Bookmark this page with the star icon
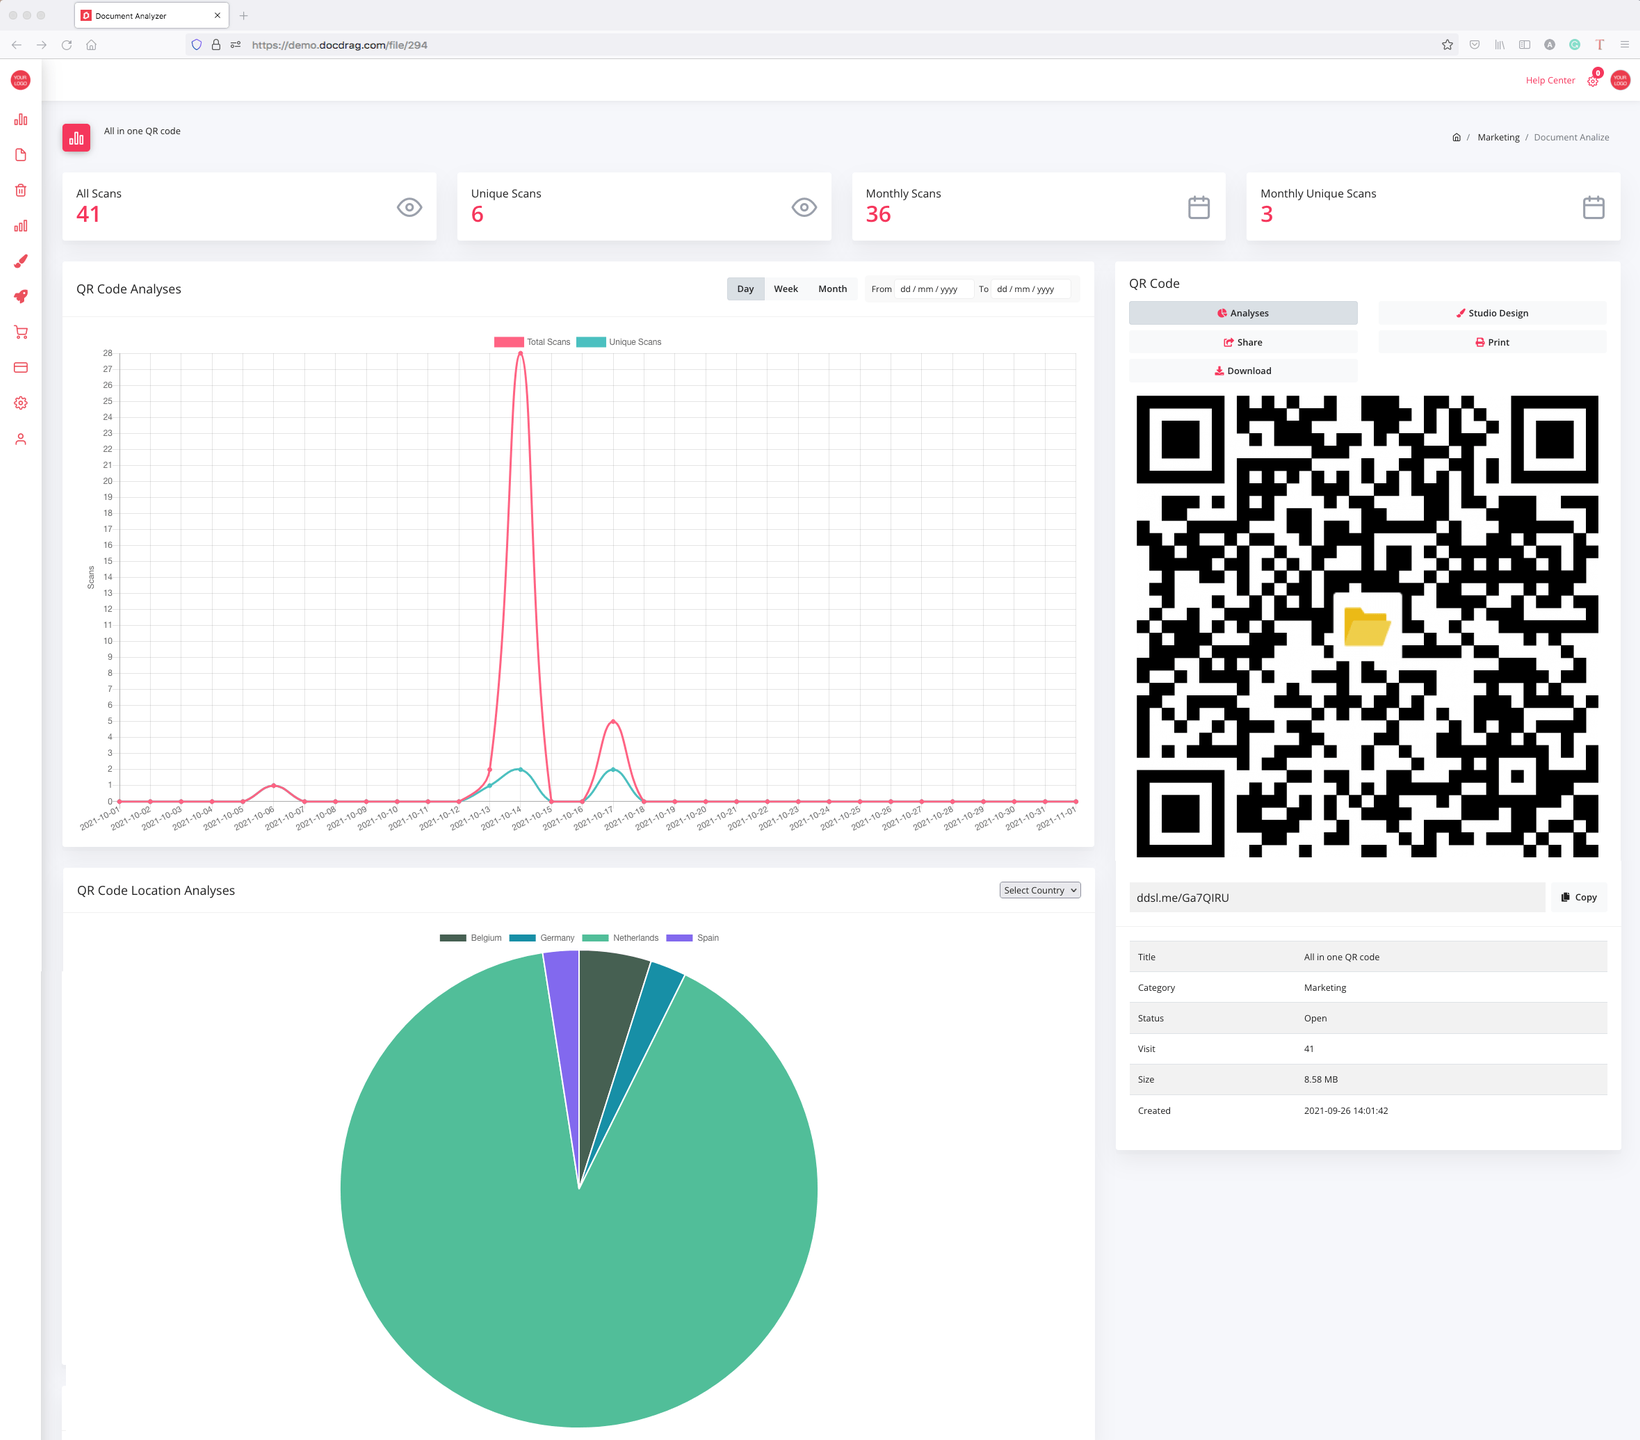Image resolution: width=1640 pixels, height=1440 pixels. coord(1447,45)
